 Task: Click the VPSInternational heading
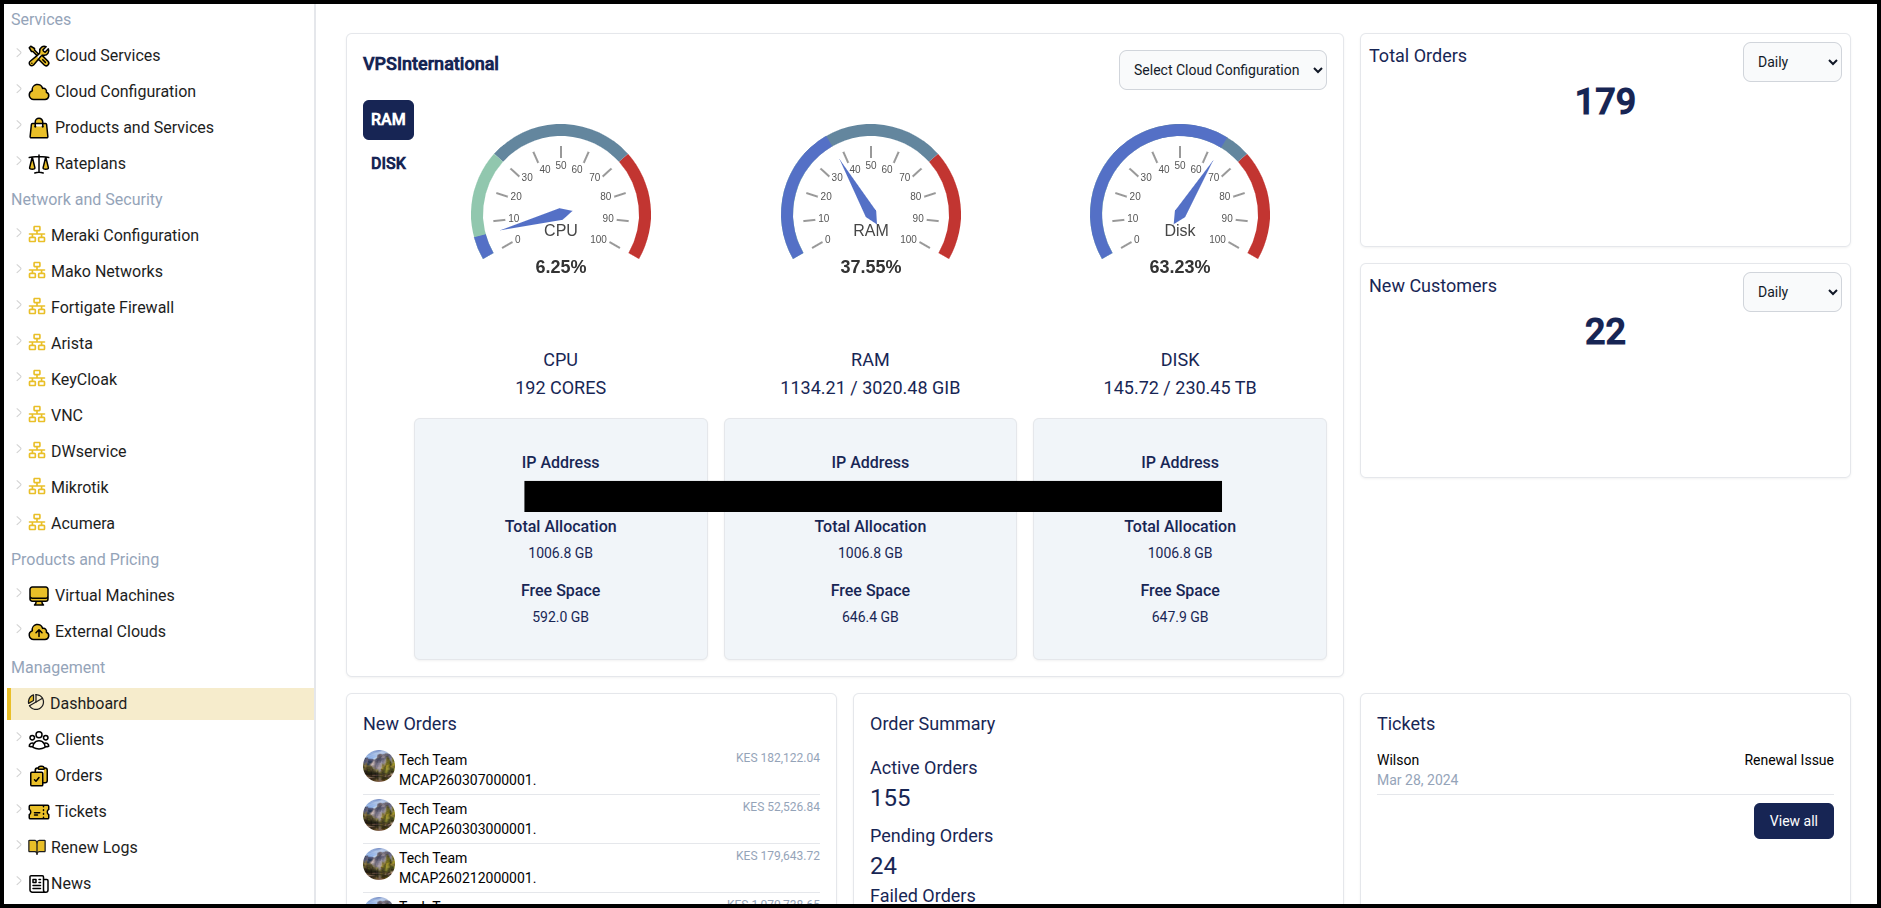[x=430, y=64]
